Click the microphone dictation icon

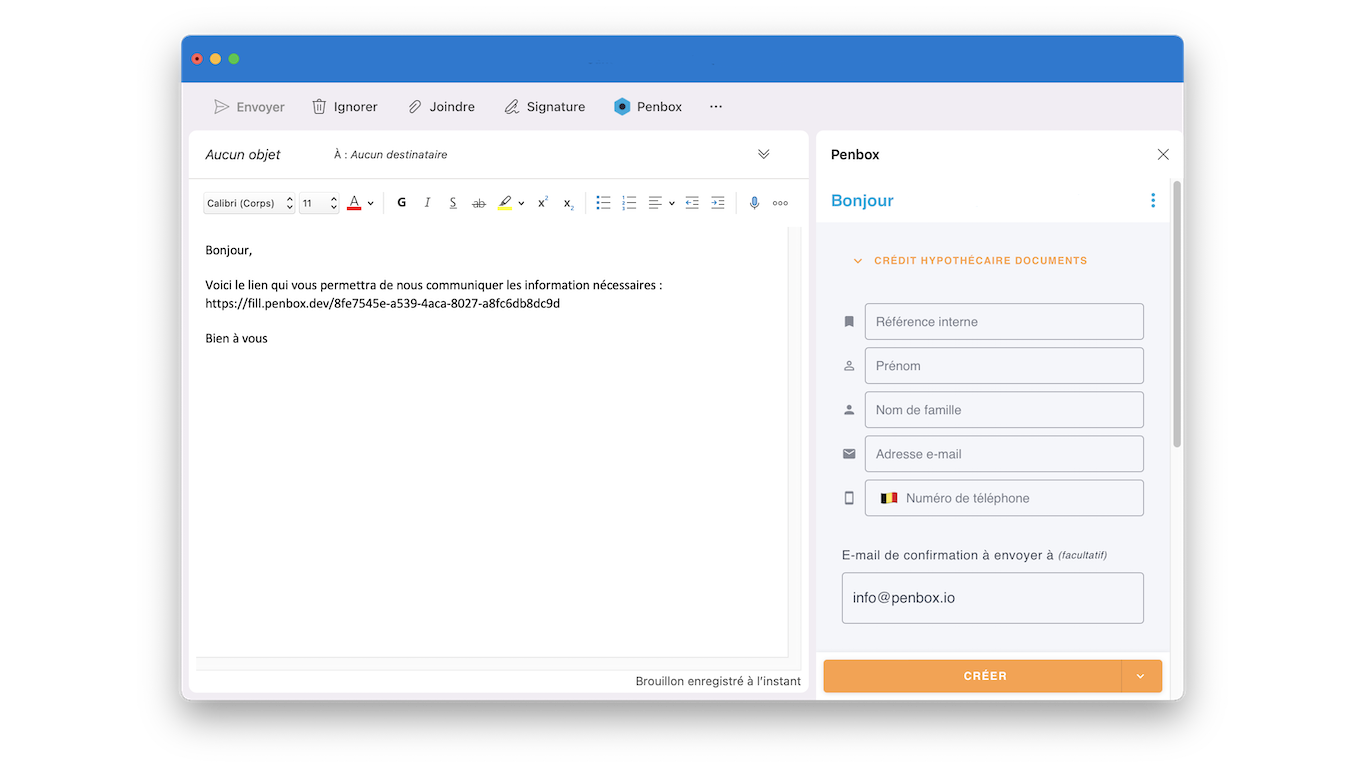pyautogui.click(x=754, y=203)
